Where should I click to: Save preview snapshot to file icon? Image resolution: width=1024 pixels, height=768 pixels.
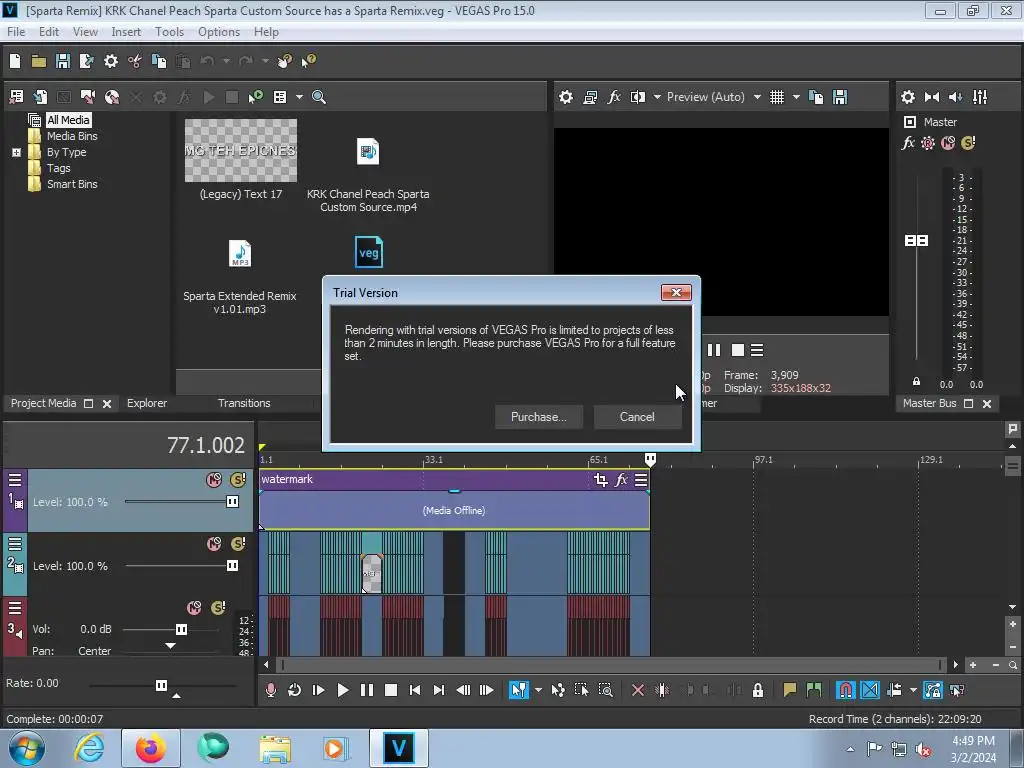click(x=840, y=97)
